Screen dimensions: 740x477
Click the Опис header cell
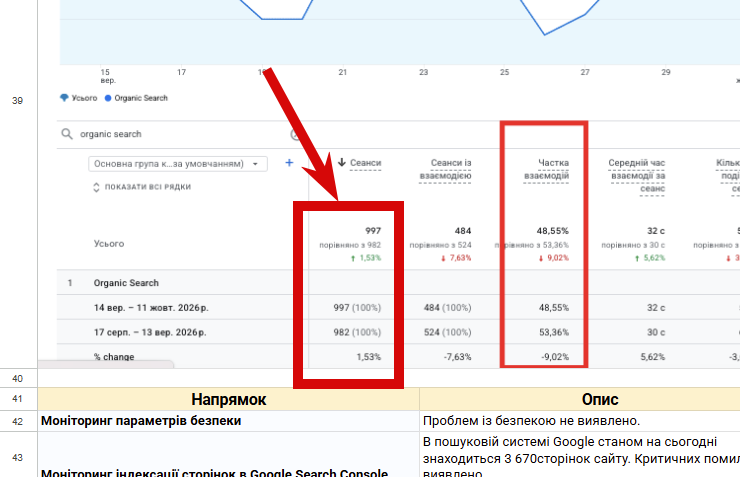pos(580,399)
